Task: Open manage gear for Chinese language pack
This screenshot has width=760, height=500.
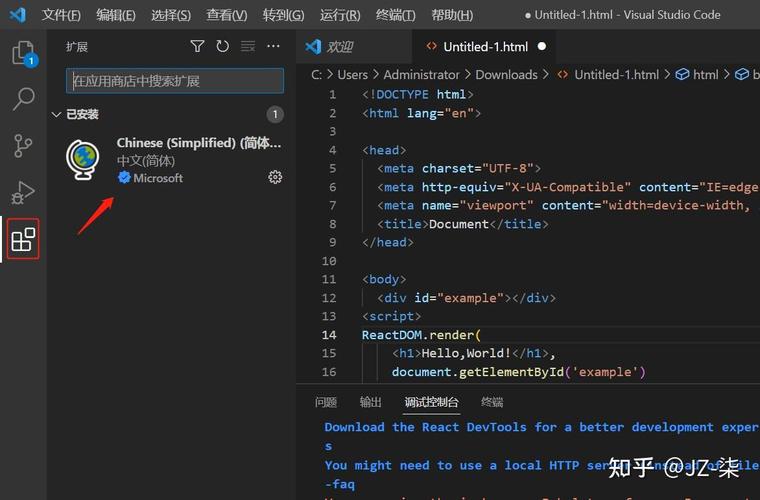Action: pyautogui.click(x=275, y=177)
